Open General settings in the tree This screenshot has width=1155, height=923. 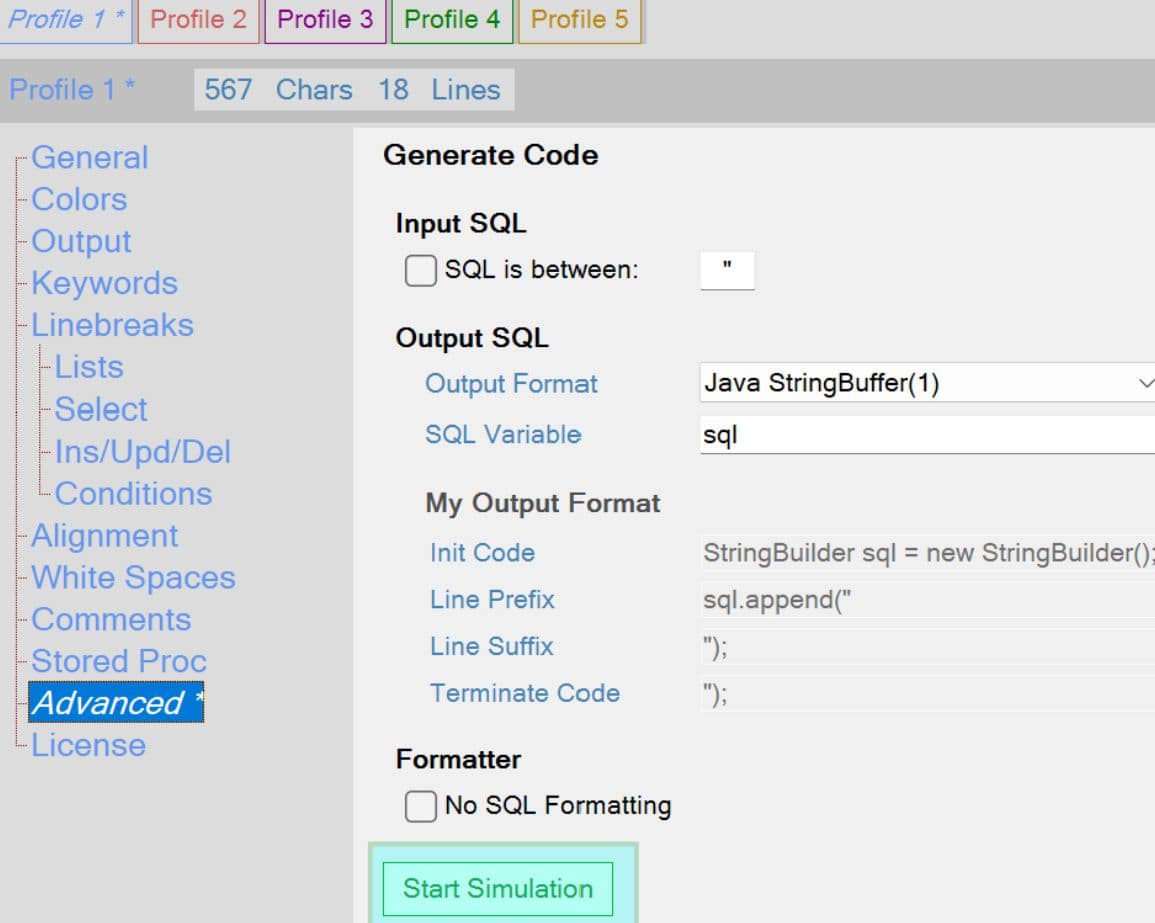[x=89, y=158]
